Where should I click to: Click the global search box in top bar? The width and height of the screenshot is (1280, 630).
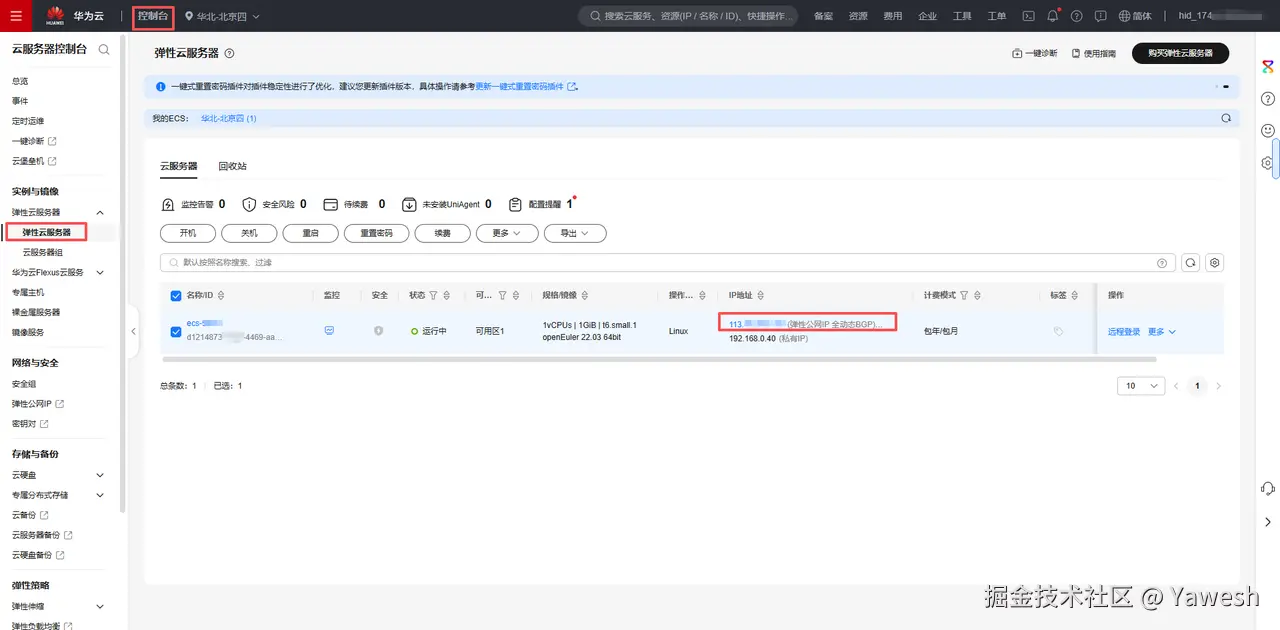688,16
